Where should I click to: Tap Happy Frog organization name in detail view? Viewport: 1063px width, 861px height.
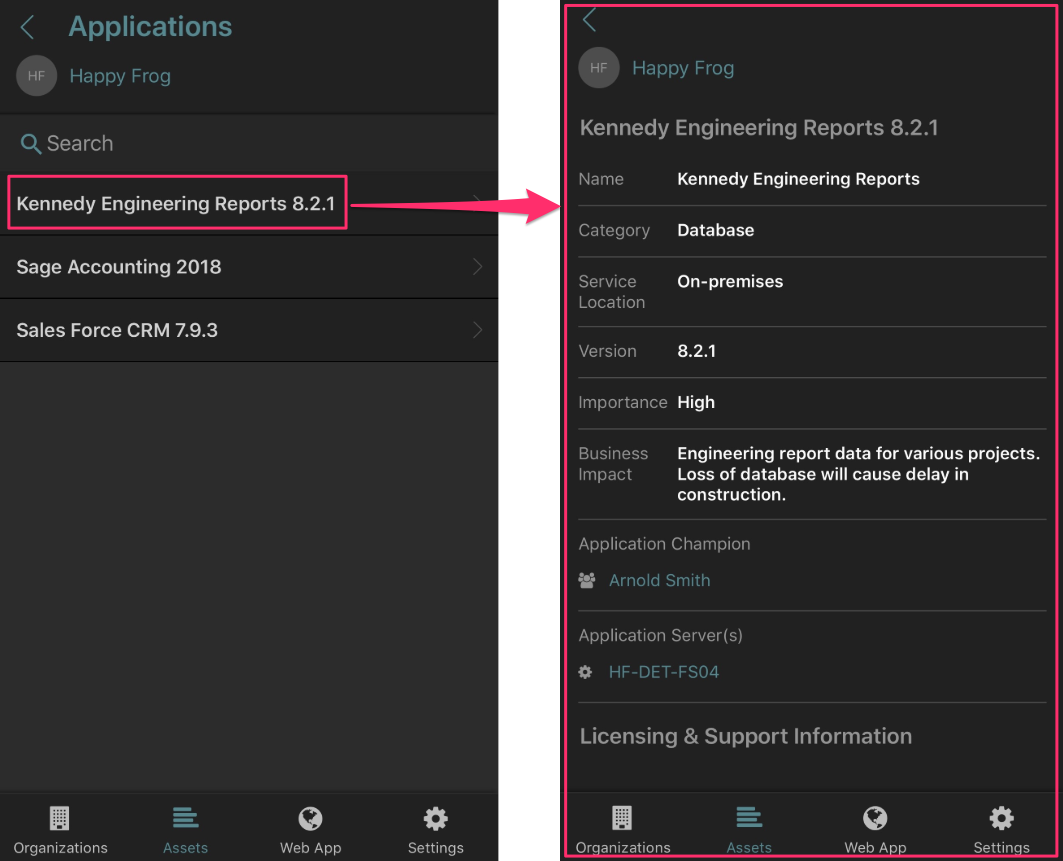[x=683, y=68]
